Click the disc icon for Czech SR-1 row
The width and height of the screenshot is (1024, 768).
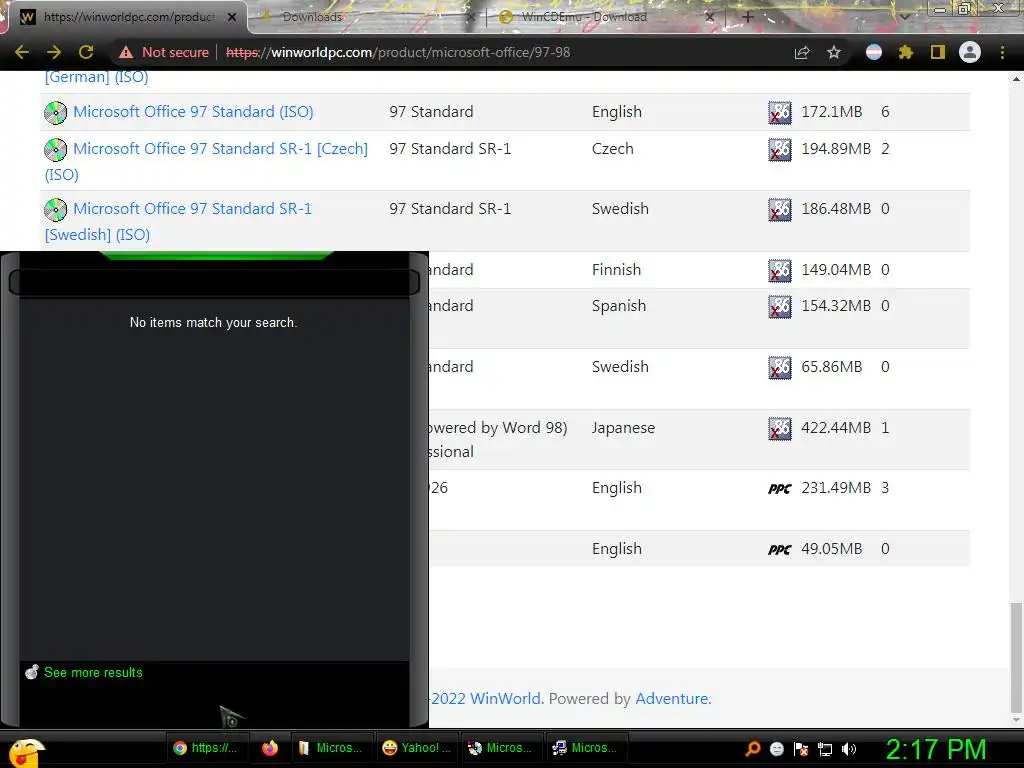(56, 150)
